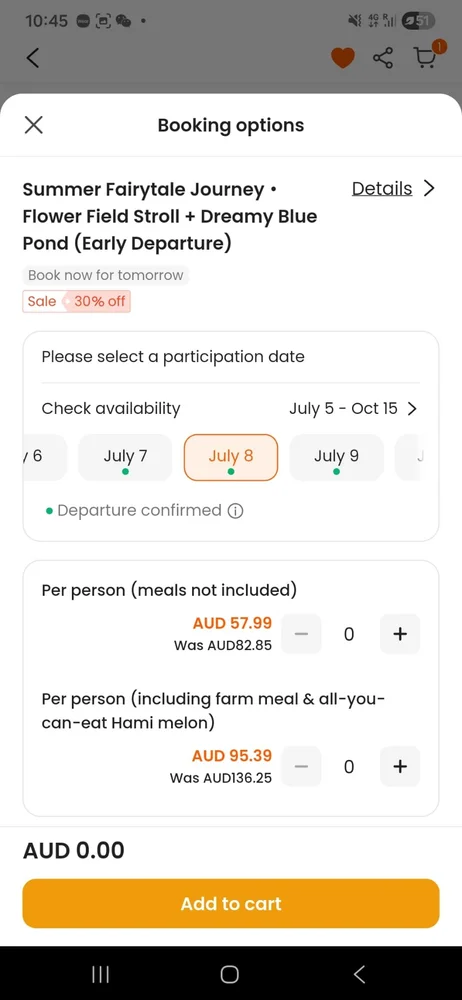Expand details via chevron arrow
The height and width of the screenshot is (1000, 462).
(429, 189)
